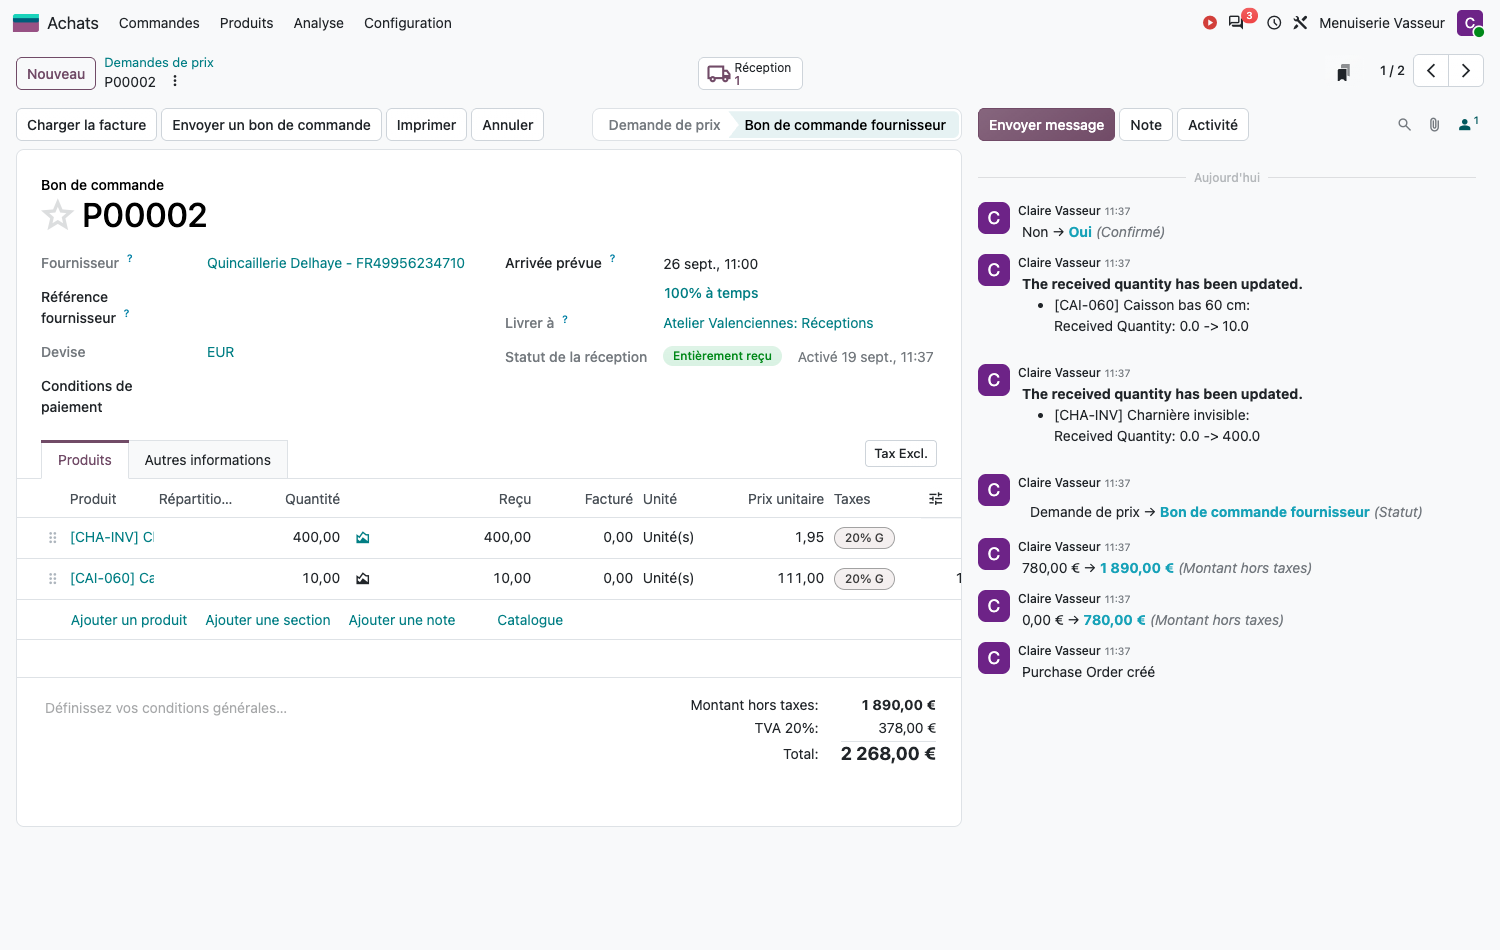Click Ajouter un produit
Screen dimensions: 1500x950
(x=129, y=620)
